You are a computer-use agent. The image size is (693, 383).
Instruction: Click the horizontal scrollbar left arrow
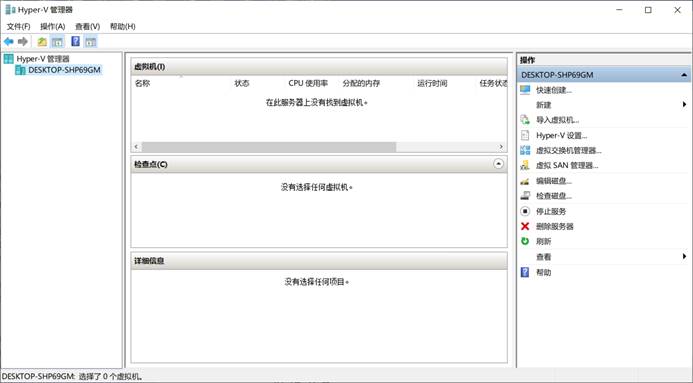pyautogui.click(x=136, y=147)
